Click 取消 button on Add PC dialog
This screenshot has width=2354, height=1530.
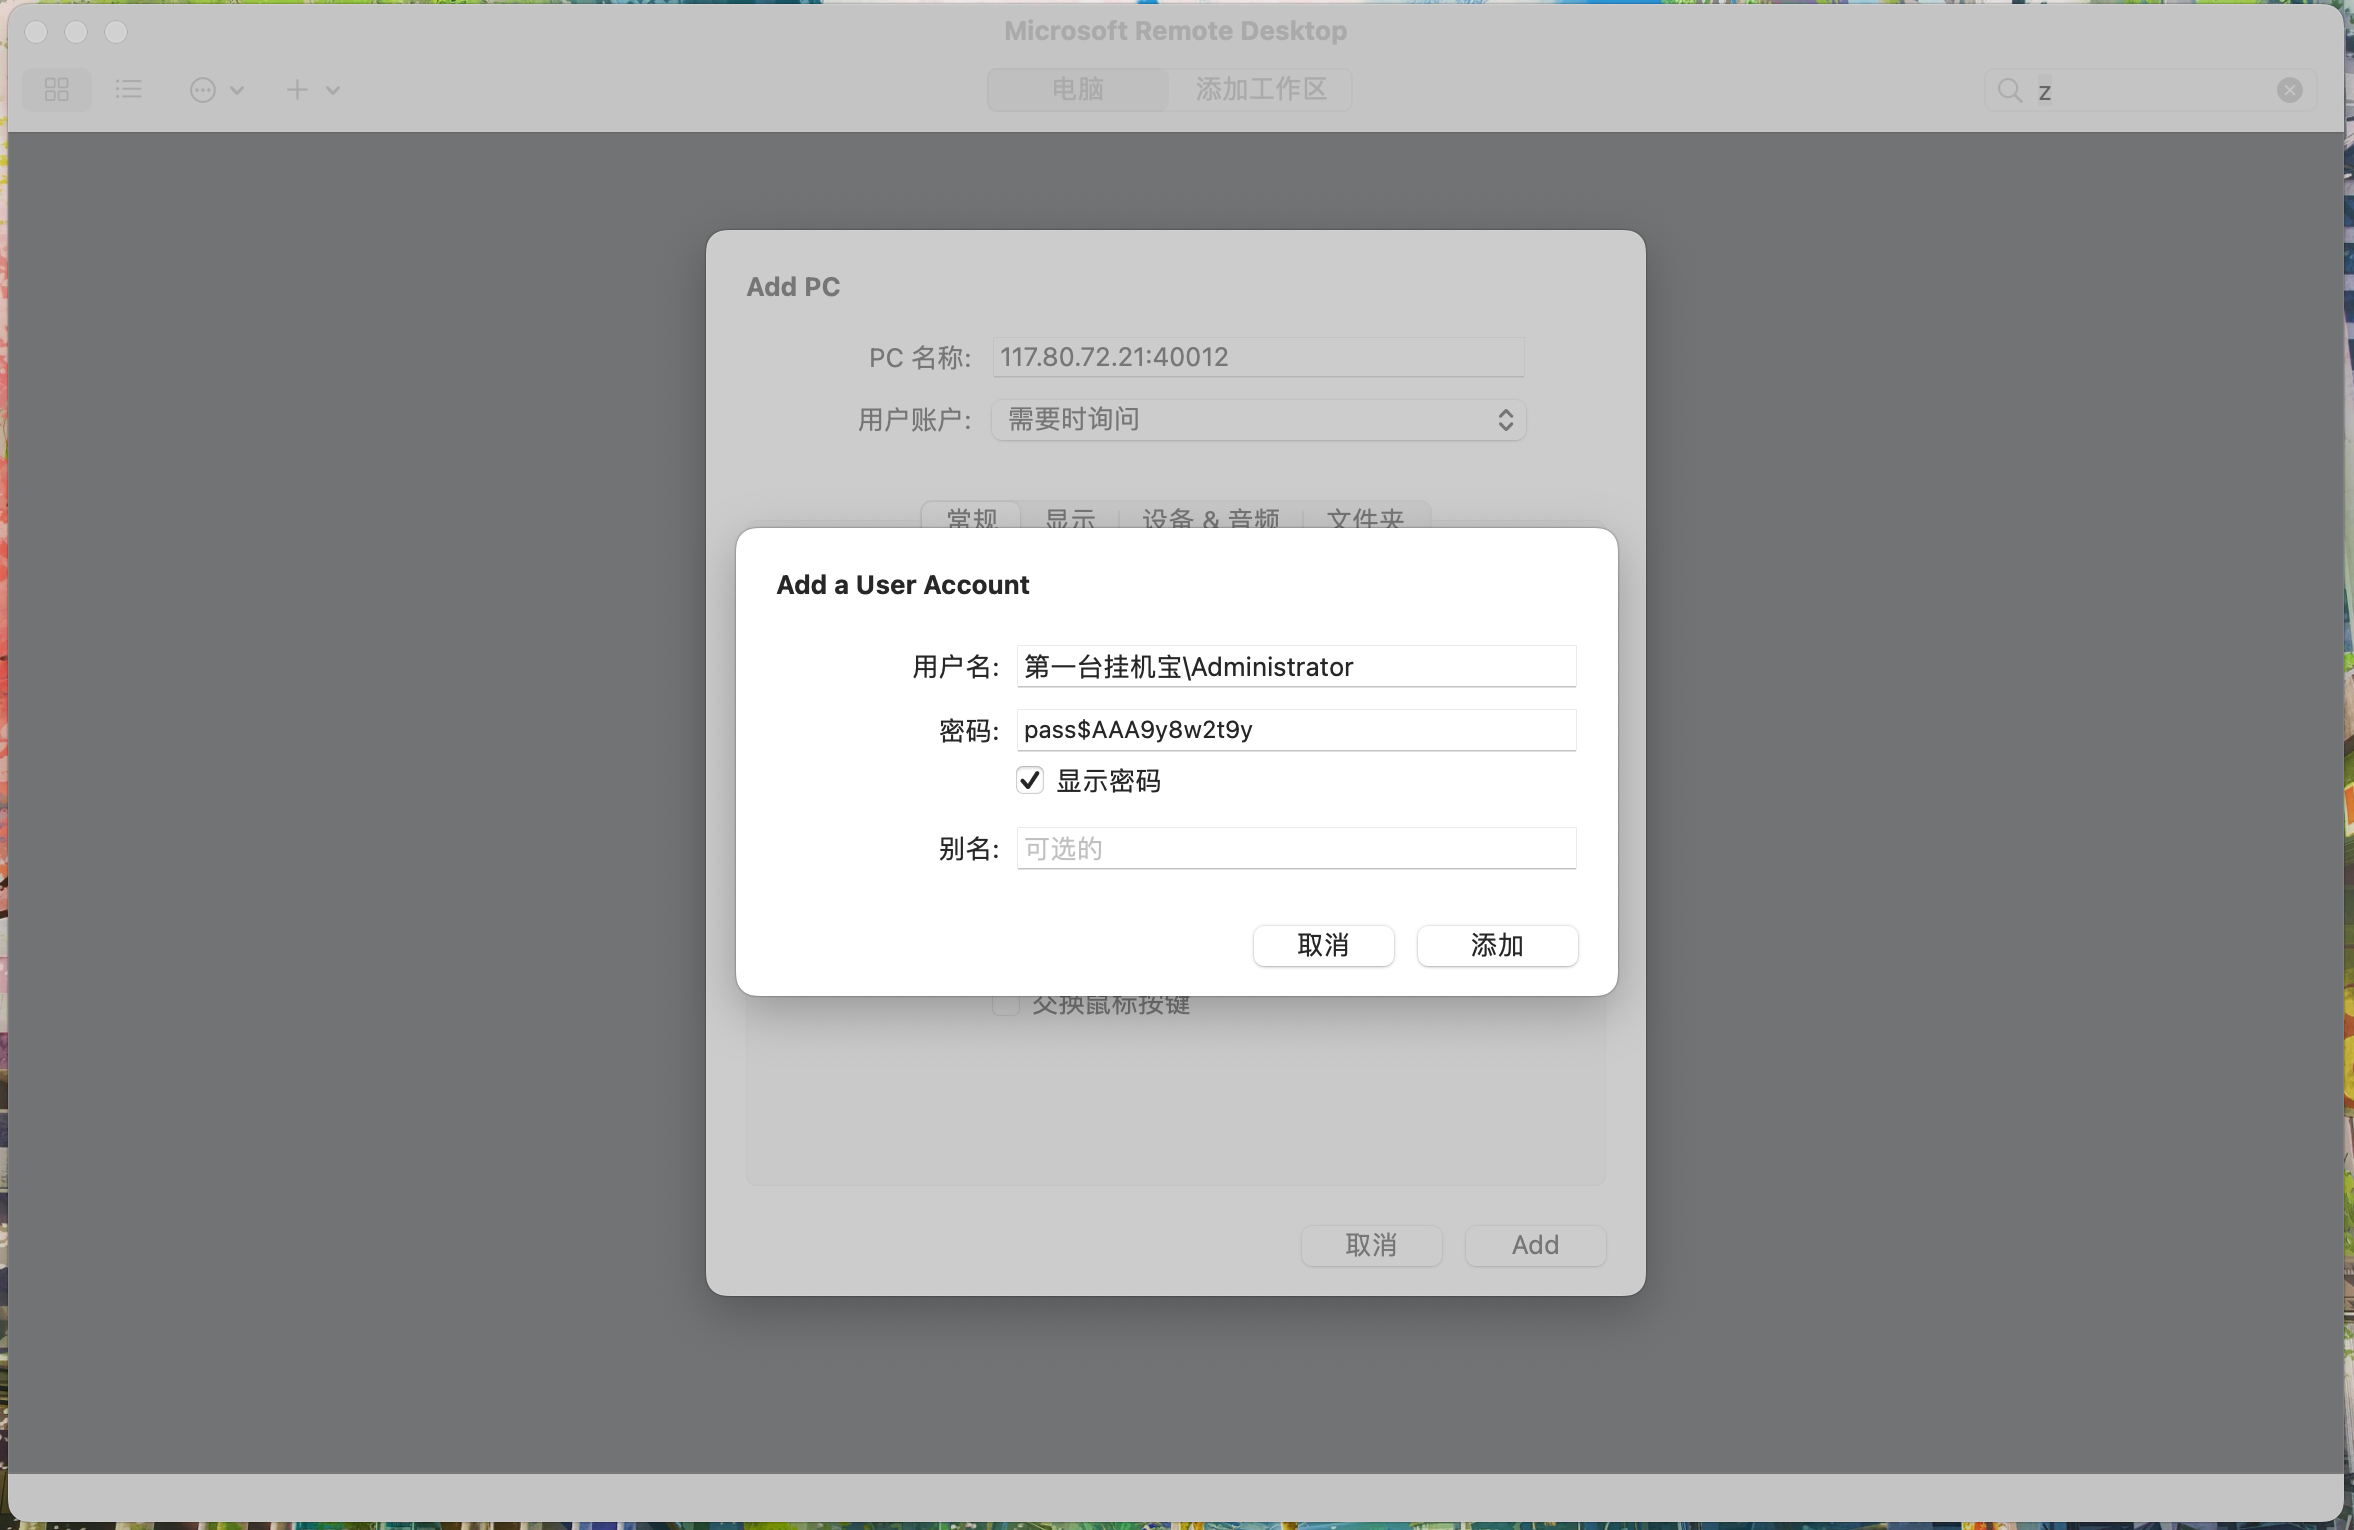tap(1371, 1244)
